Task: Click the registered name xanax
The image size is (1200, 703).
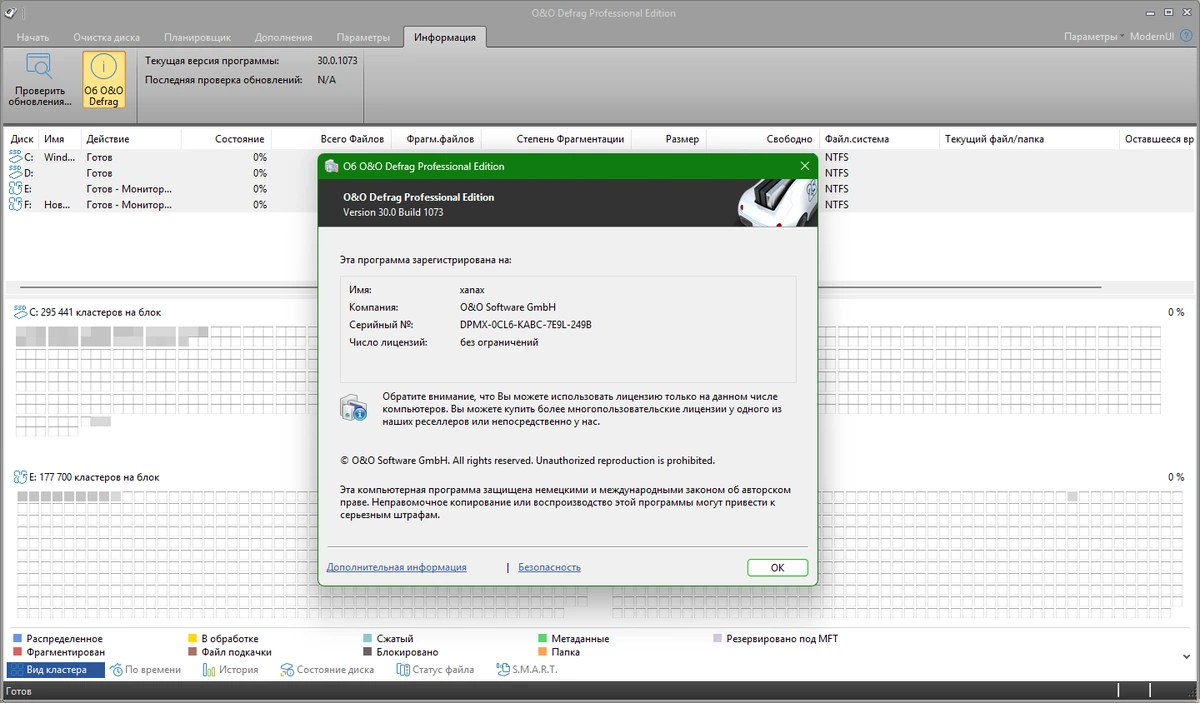Action: point(472,289)
